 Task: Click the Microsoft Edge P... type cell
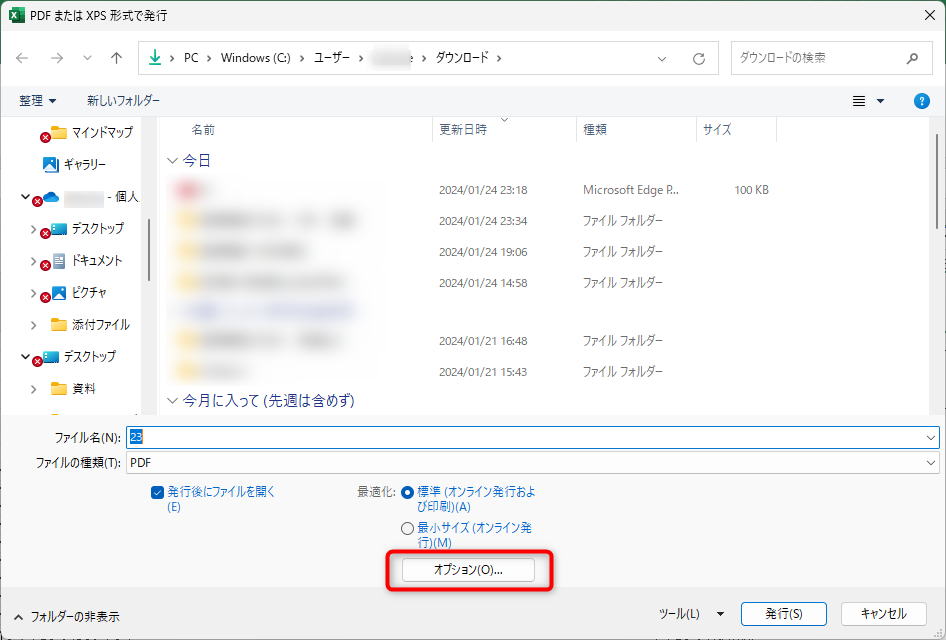click(x=630, y=190)
